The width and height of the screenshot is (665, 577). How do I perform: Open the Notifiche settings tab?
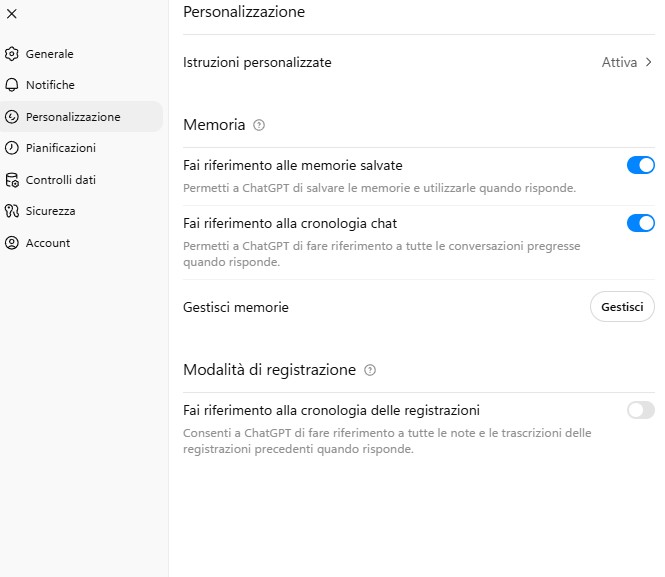(x=50, y=85)
